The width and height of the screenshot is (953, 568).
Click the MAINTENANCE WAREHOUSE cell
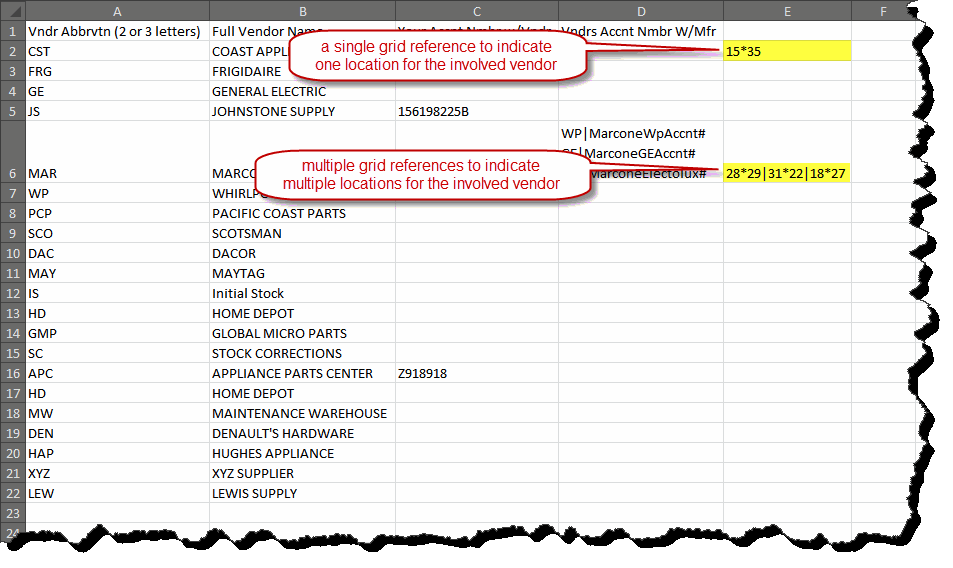302,414
